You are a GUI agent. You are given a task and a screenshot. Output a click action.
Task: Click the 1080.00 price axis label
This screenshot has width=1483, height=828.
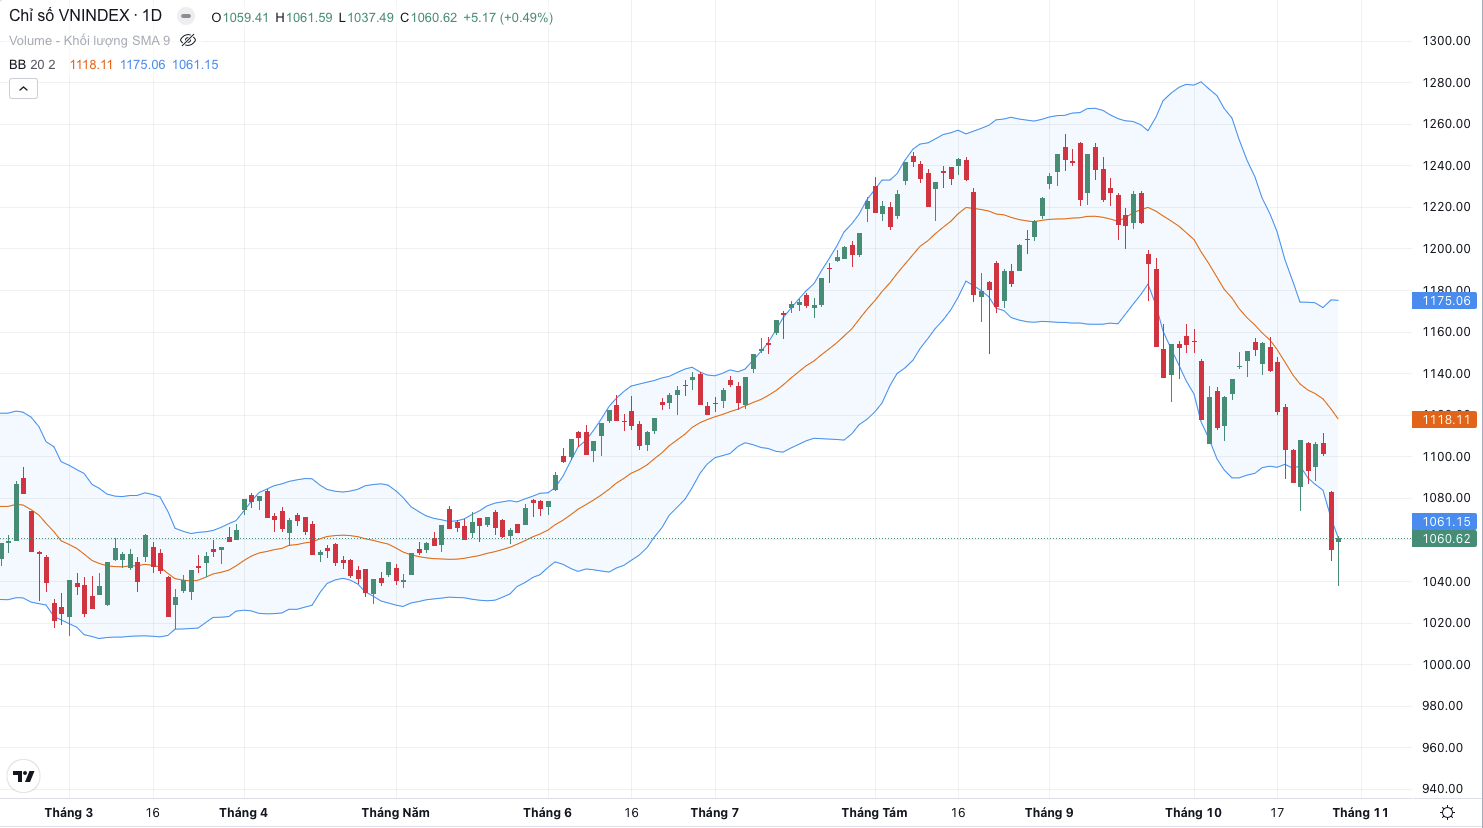(1446, 498)
